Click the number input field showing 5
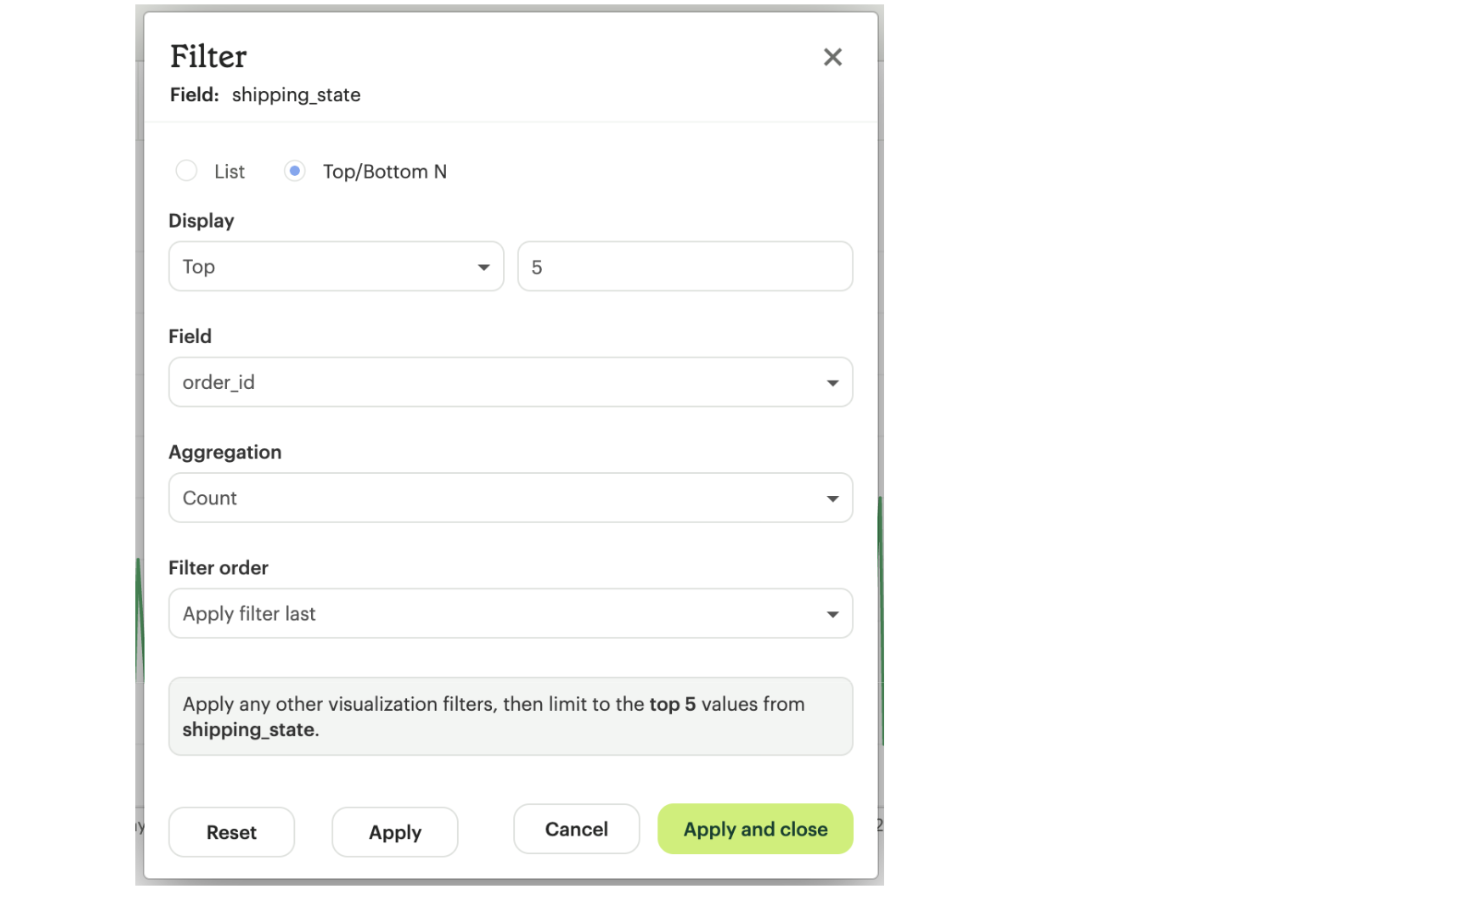Viewport: 1464px width, 921px height. coord(685,266)
